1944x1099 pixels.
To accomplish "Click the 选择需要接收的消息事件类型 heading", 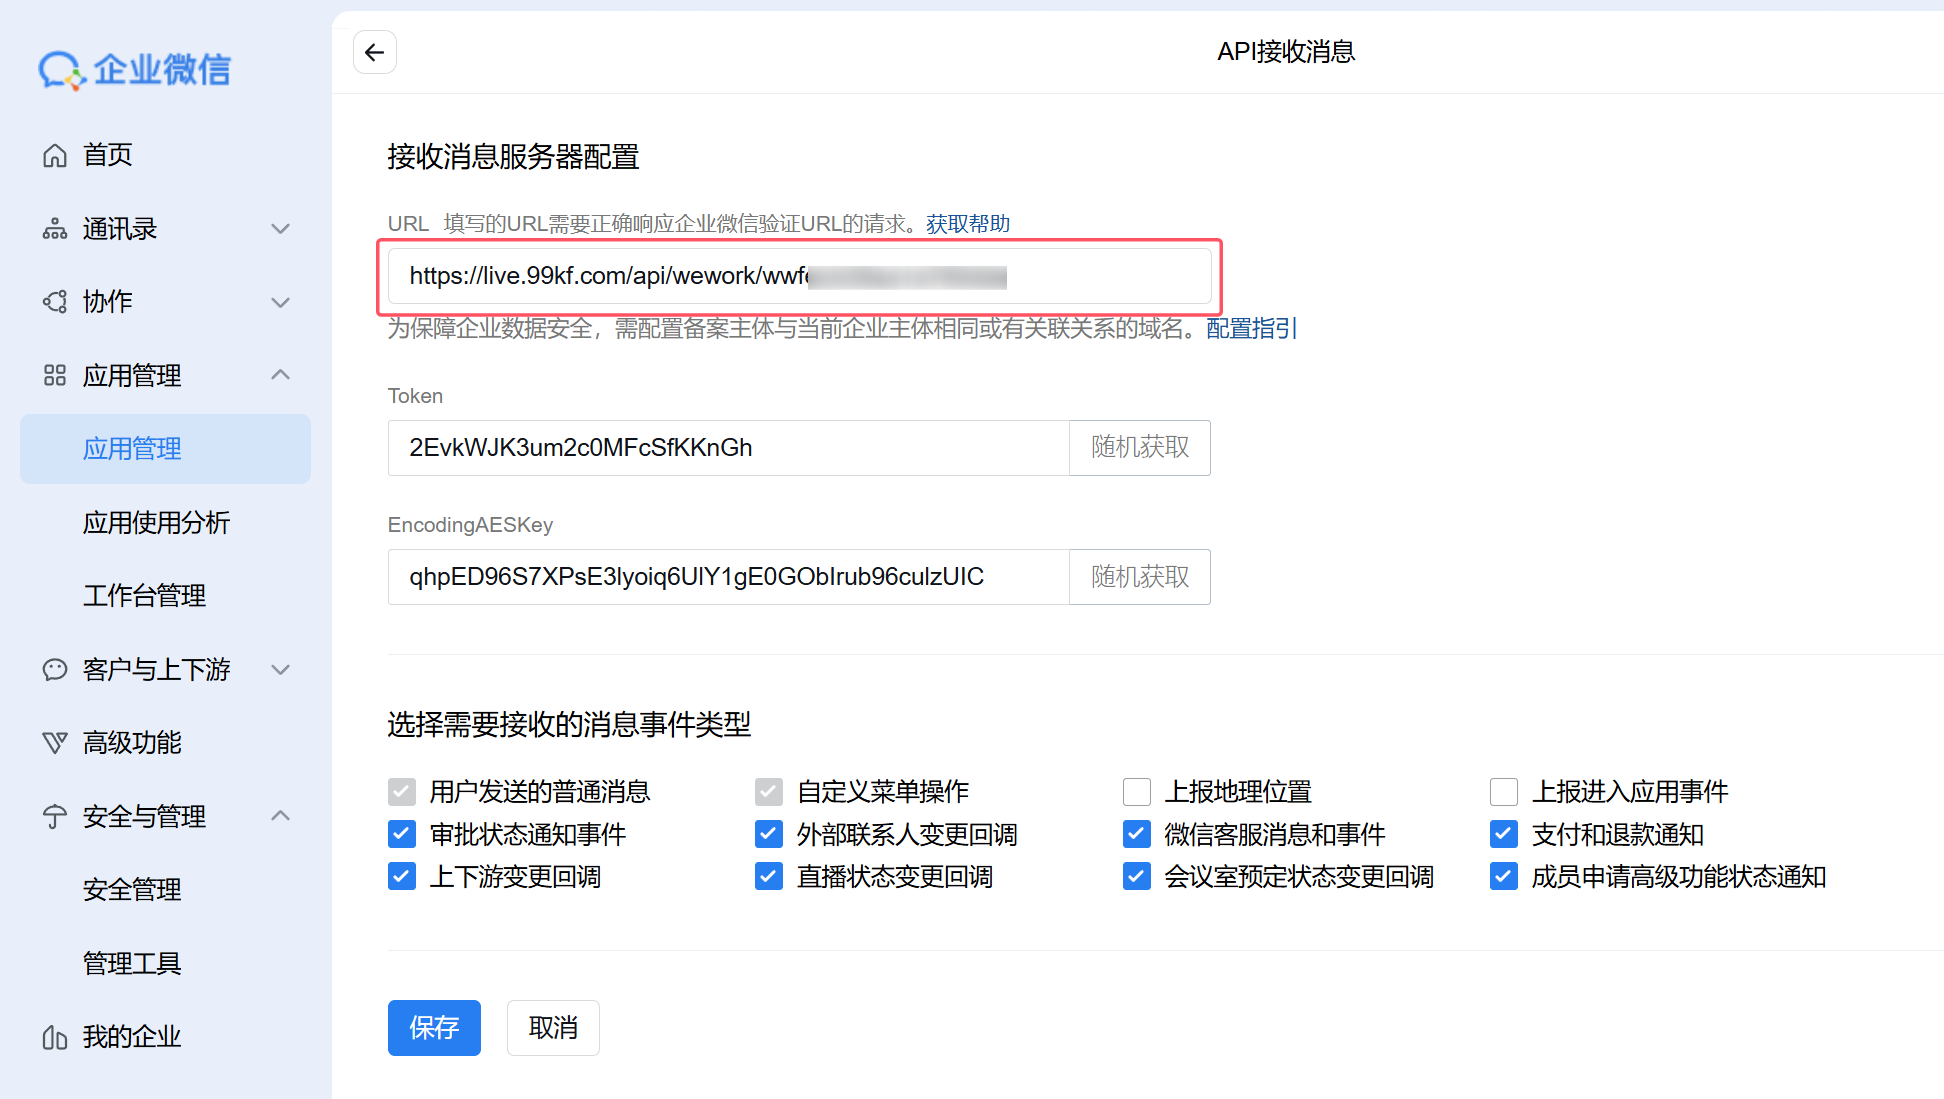I will 570,725.
